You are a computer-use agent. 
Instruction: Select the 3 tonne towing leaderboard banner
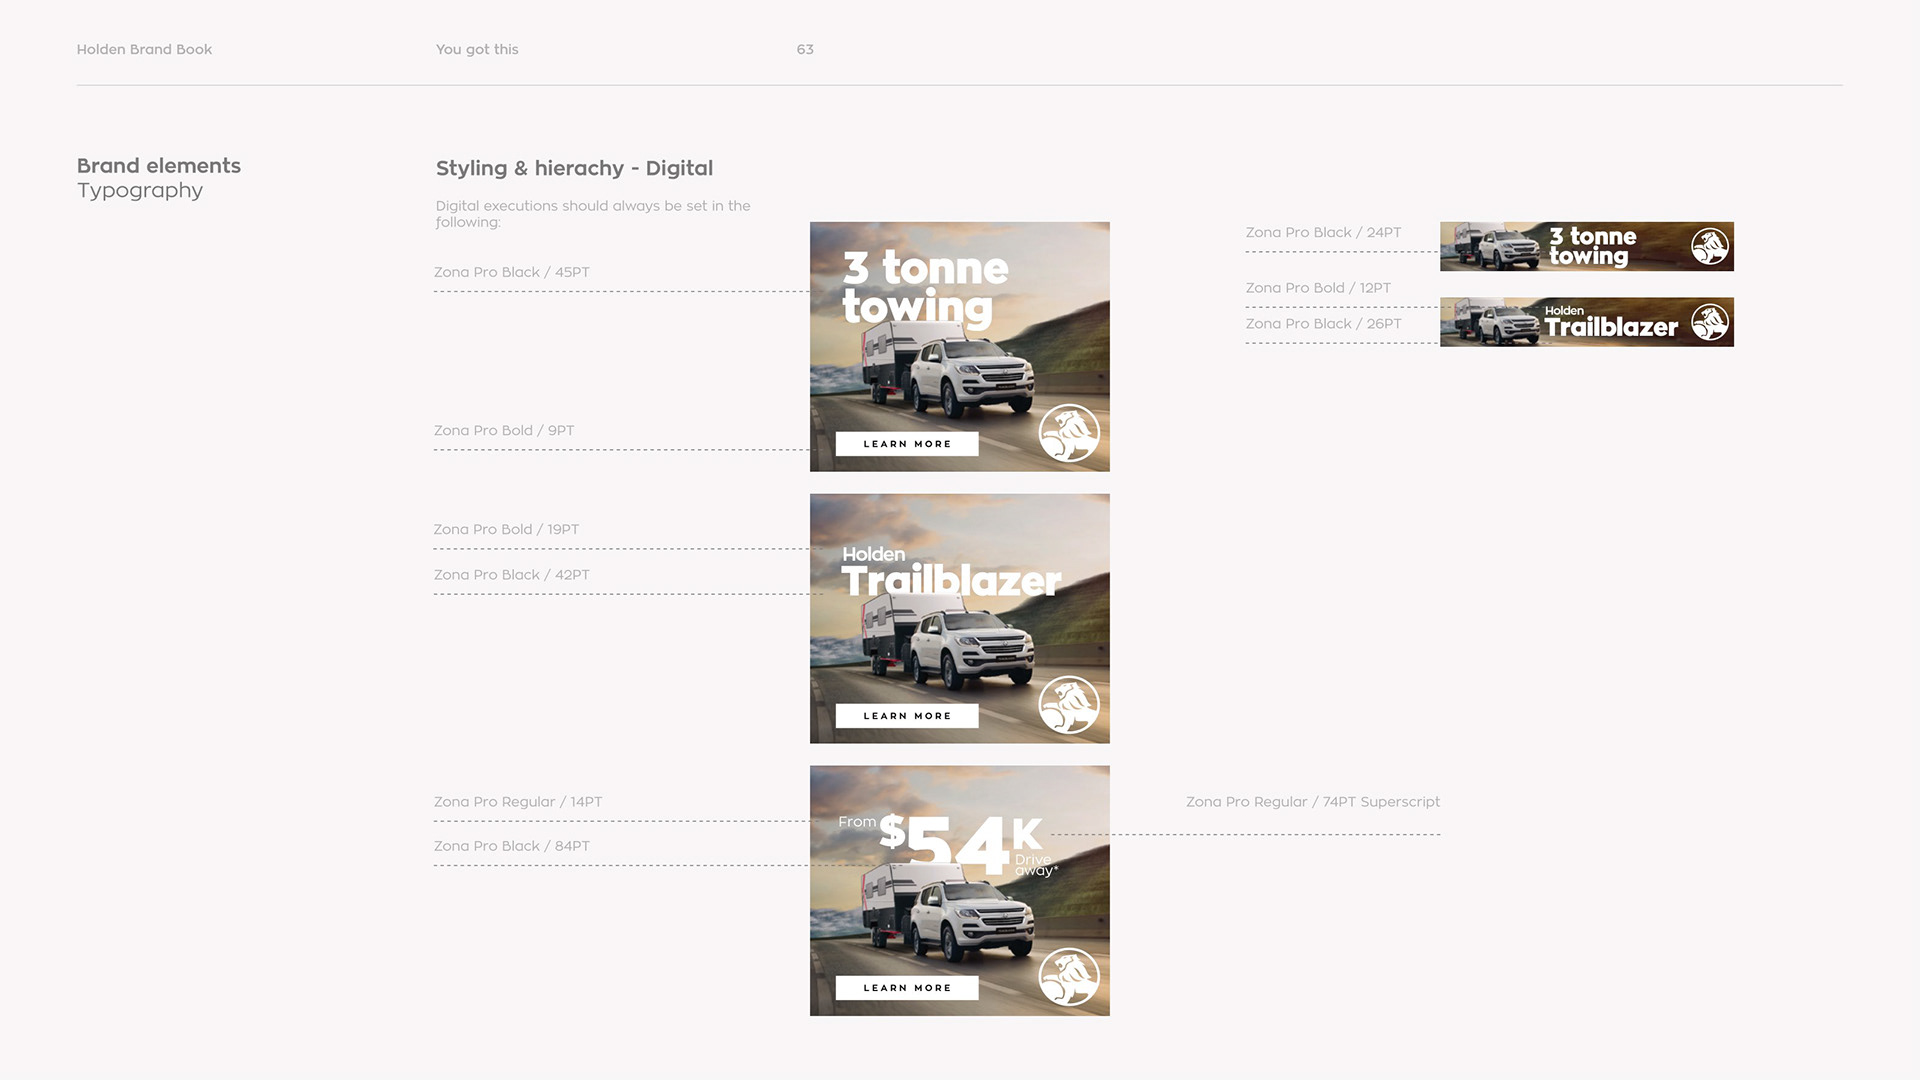point(1586,247)
